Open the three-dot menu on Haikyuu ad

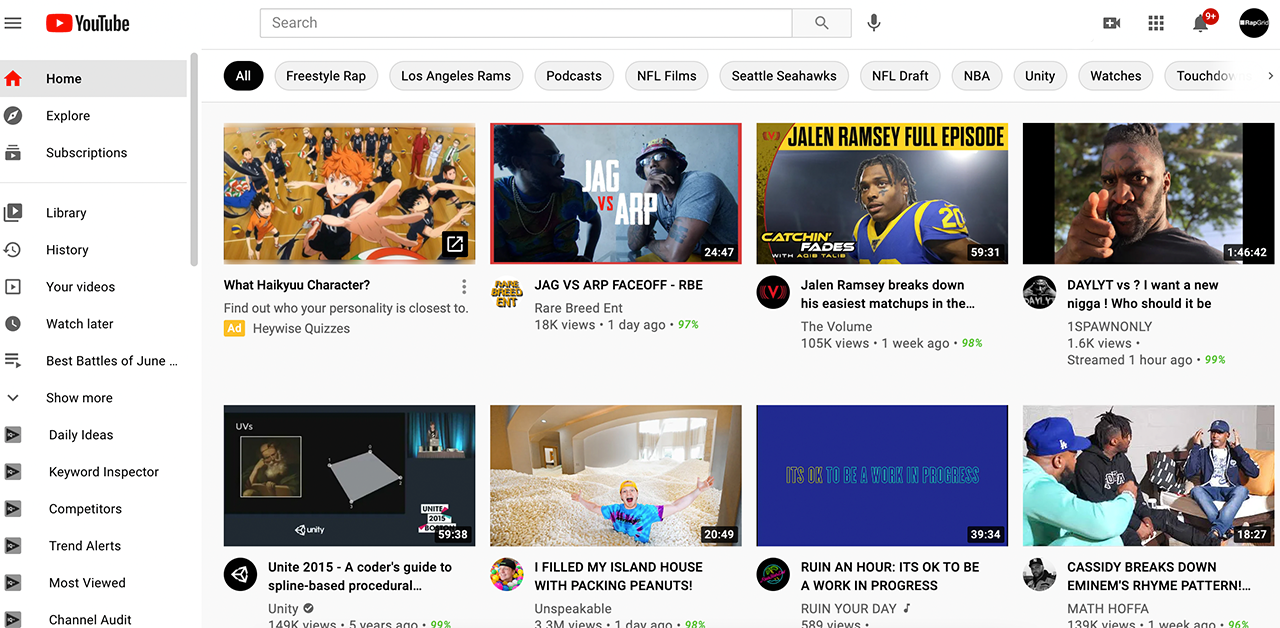pos(464,286)
